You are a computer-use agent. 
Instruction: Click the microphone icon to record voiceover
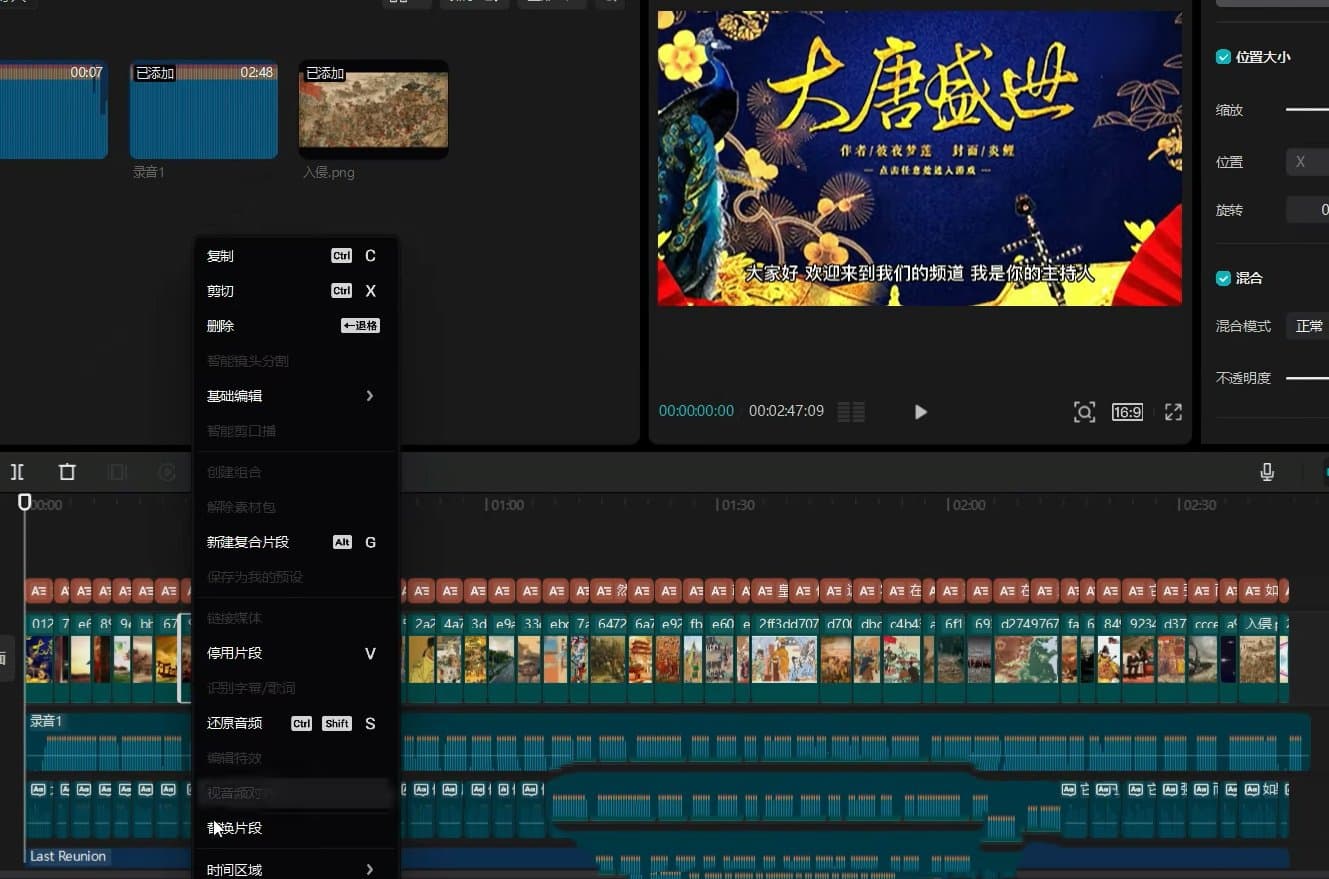click(x=1267, y=471)
